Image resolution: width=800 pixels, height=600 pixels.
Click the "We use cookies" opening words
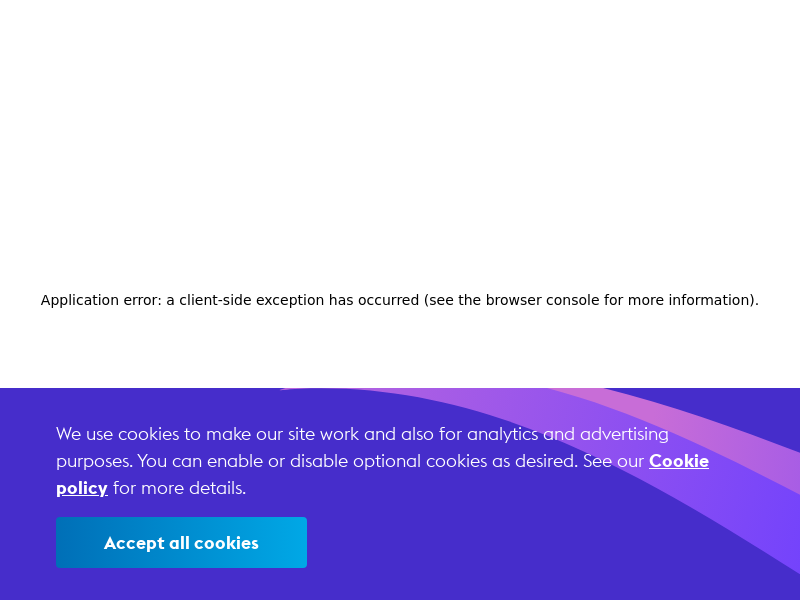[x=118, y=434]
